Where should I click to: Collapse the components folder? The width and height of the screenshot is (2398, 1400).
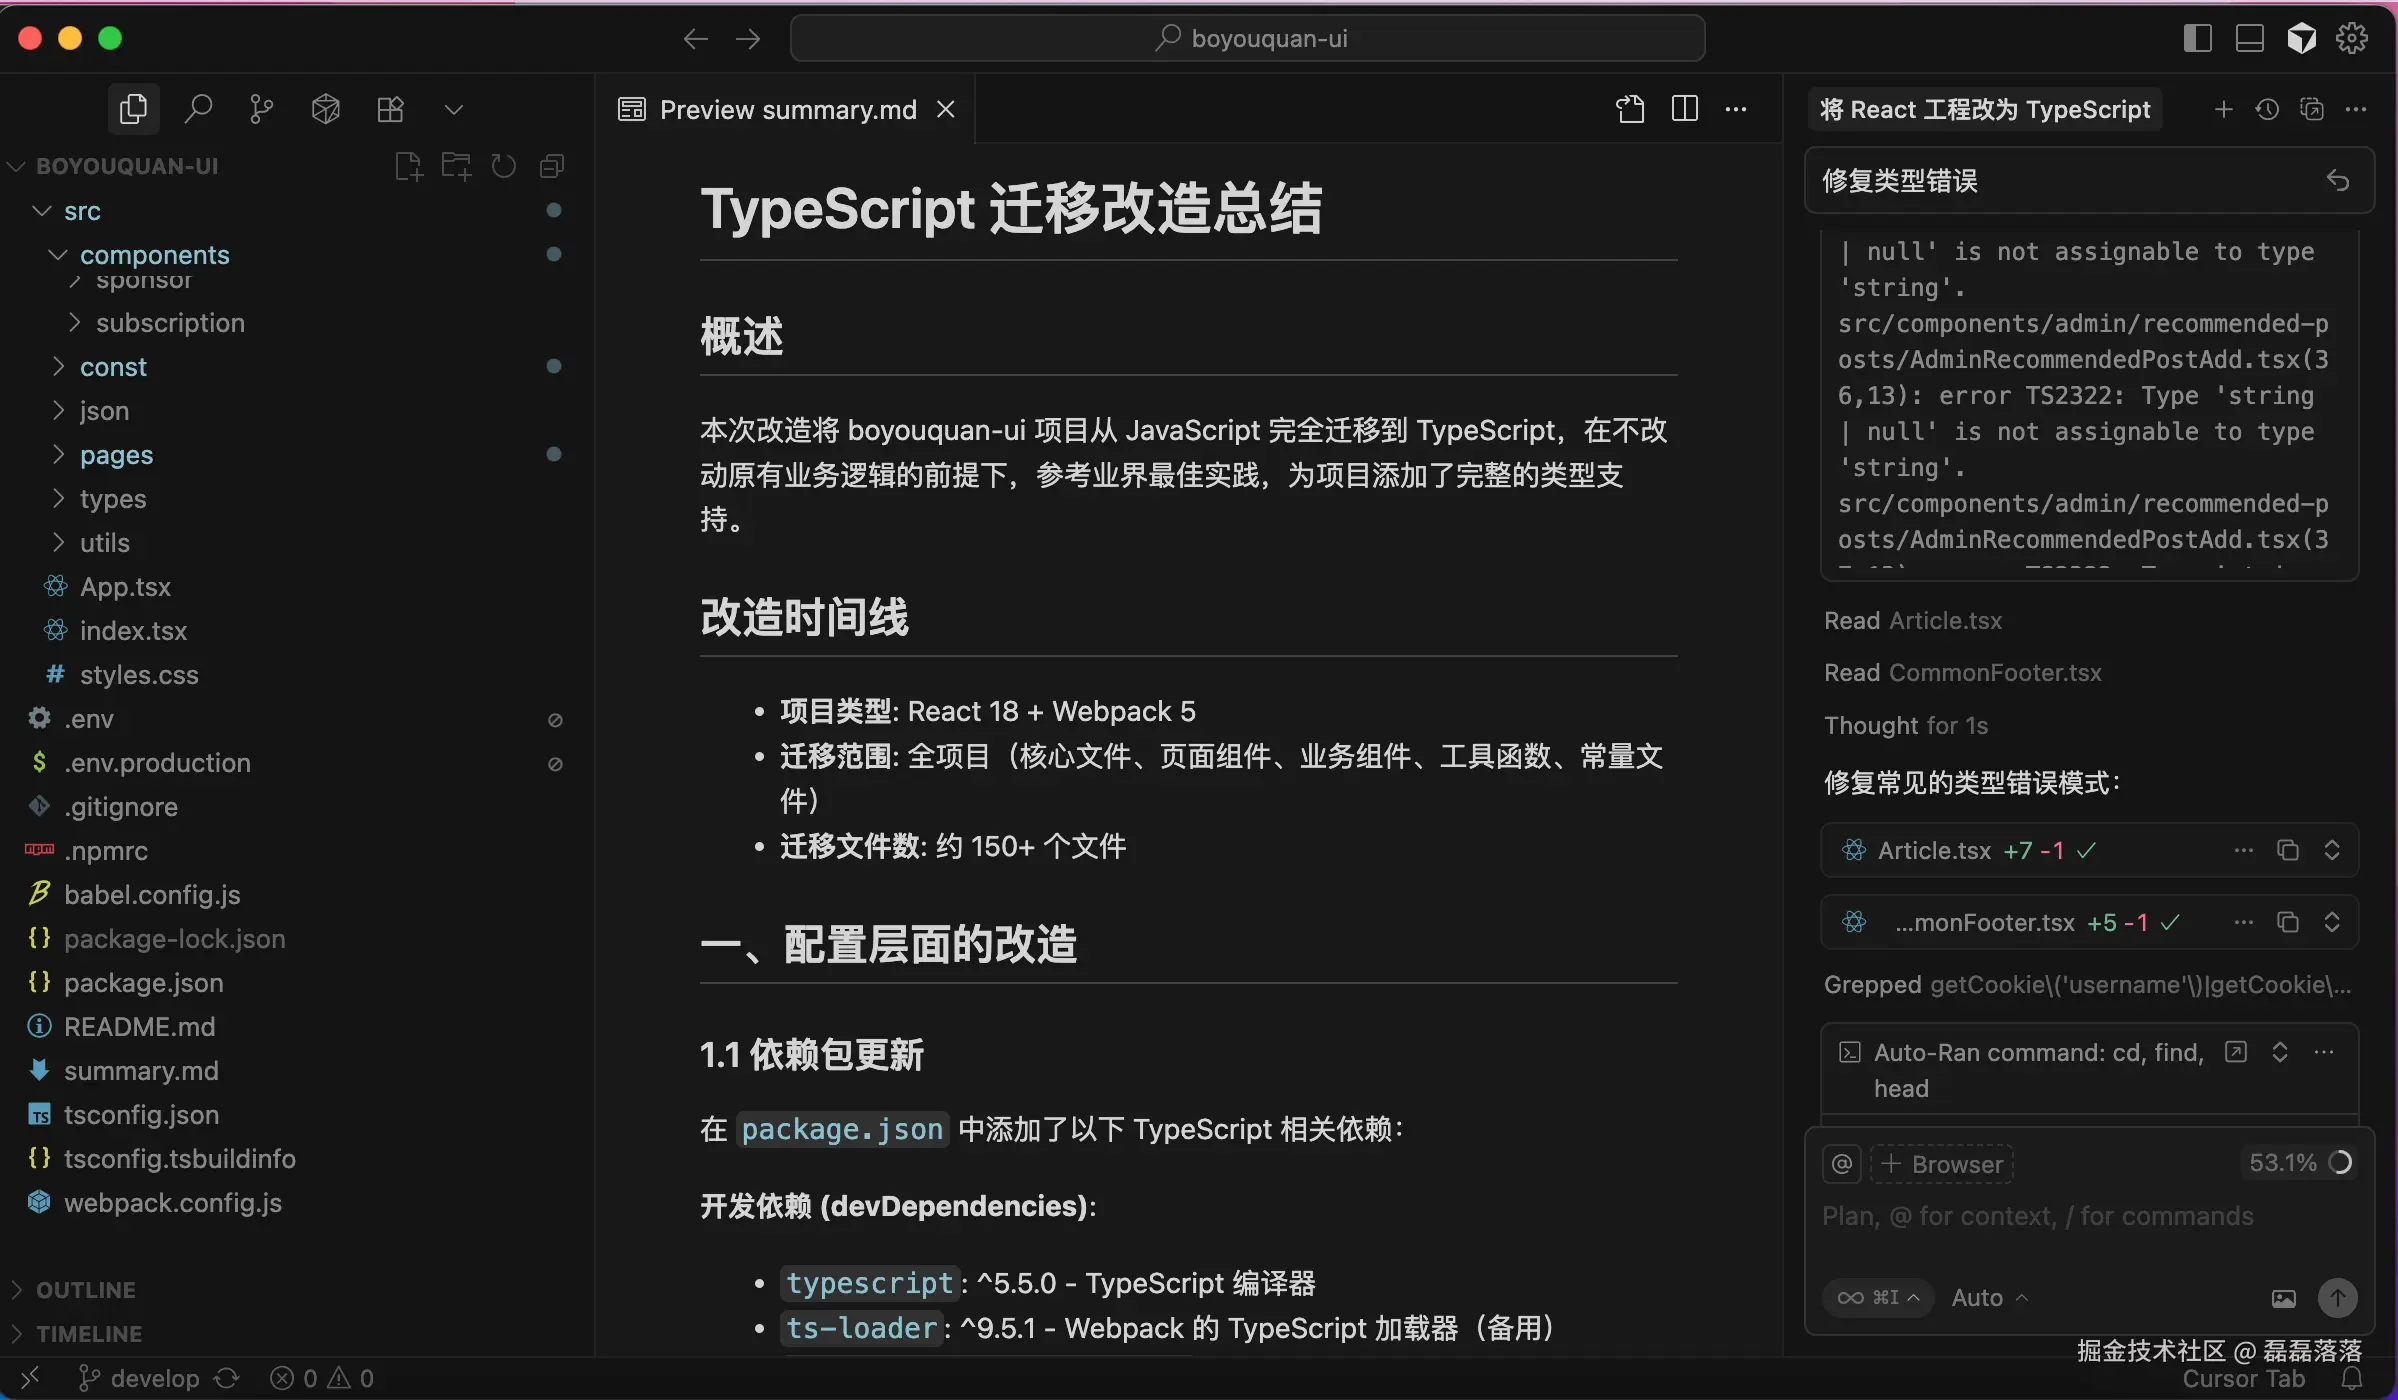coord(56,254)
